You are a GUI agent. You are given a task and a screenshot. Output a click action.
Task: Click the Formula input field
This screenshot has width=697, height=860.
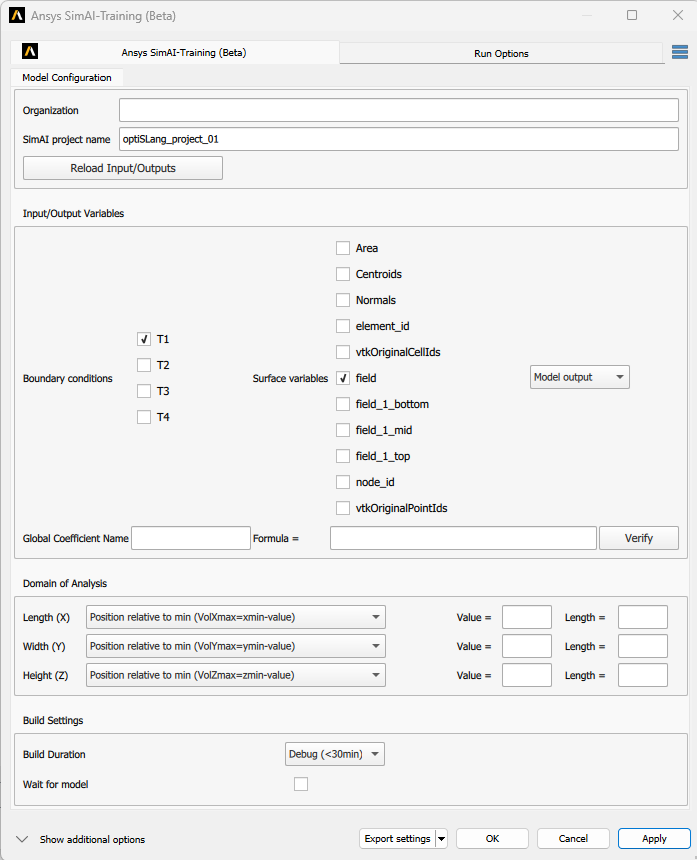[x=463, y=538]
